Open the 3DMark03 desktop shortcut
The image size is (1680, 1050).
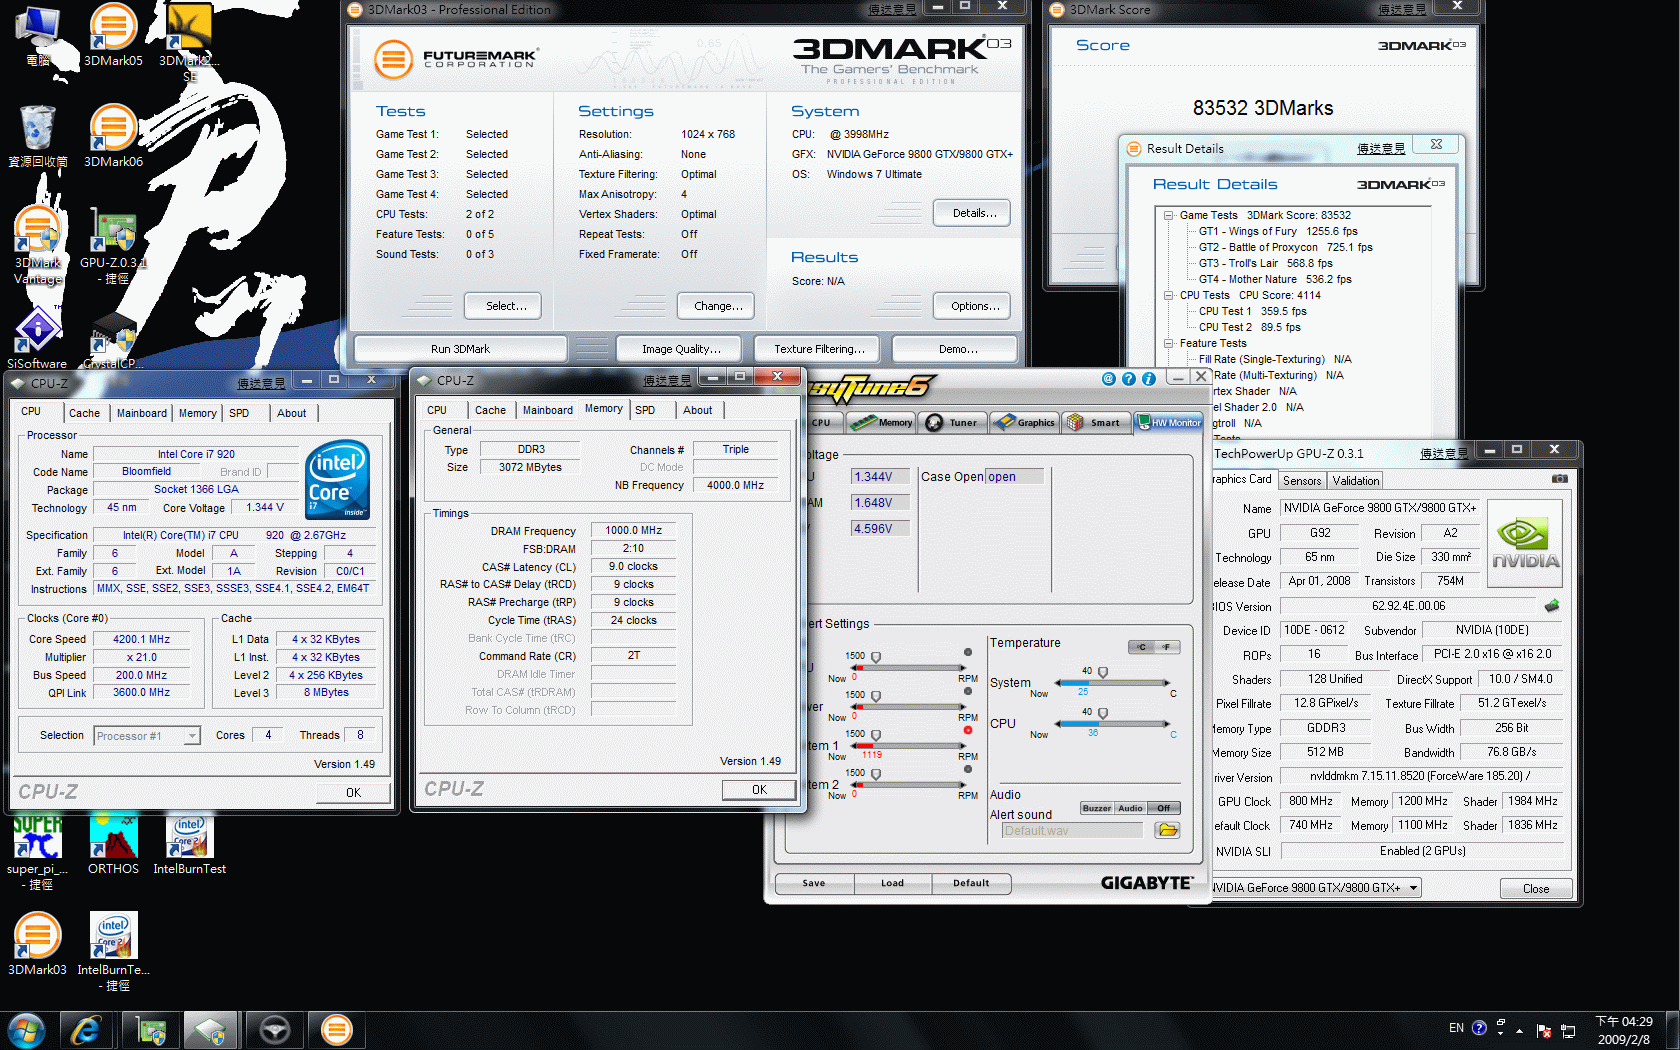click(x=38, y=945)
